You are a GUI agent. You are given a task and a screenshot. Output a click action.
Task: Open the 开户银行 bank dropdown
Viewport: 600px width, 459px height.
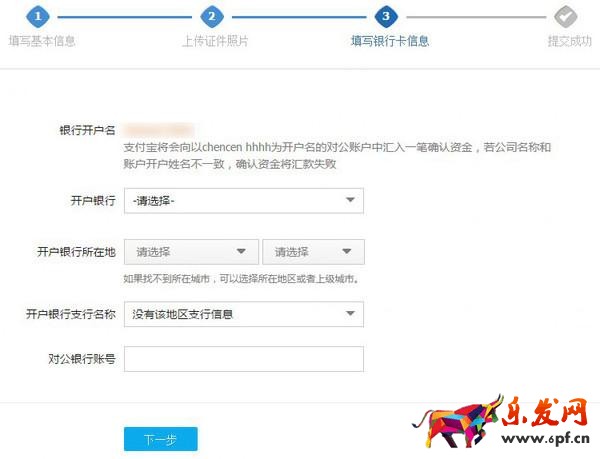244,200
